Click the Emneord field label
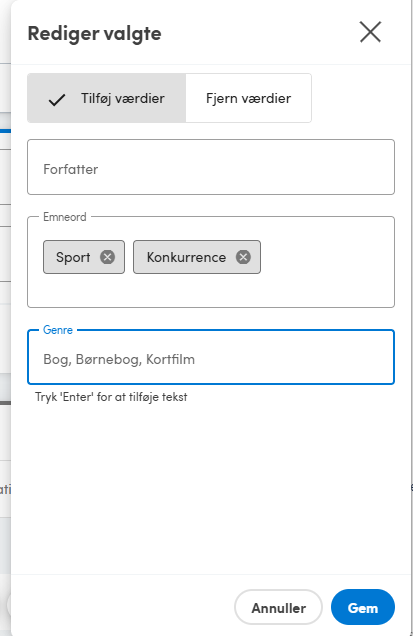This screenshot has width=413, height=636. (65, 217)
